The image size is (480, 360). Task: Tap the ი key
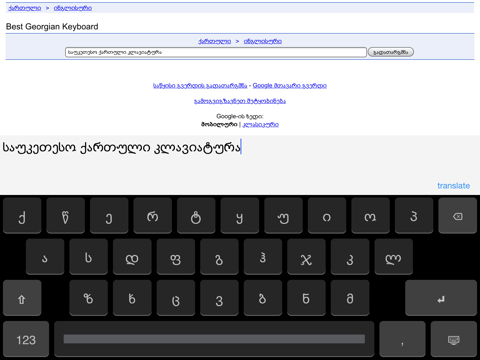[327, 216]
